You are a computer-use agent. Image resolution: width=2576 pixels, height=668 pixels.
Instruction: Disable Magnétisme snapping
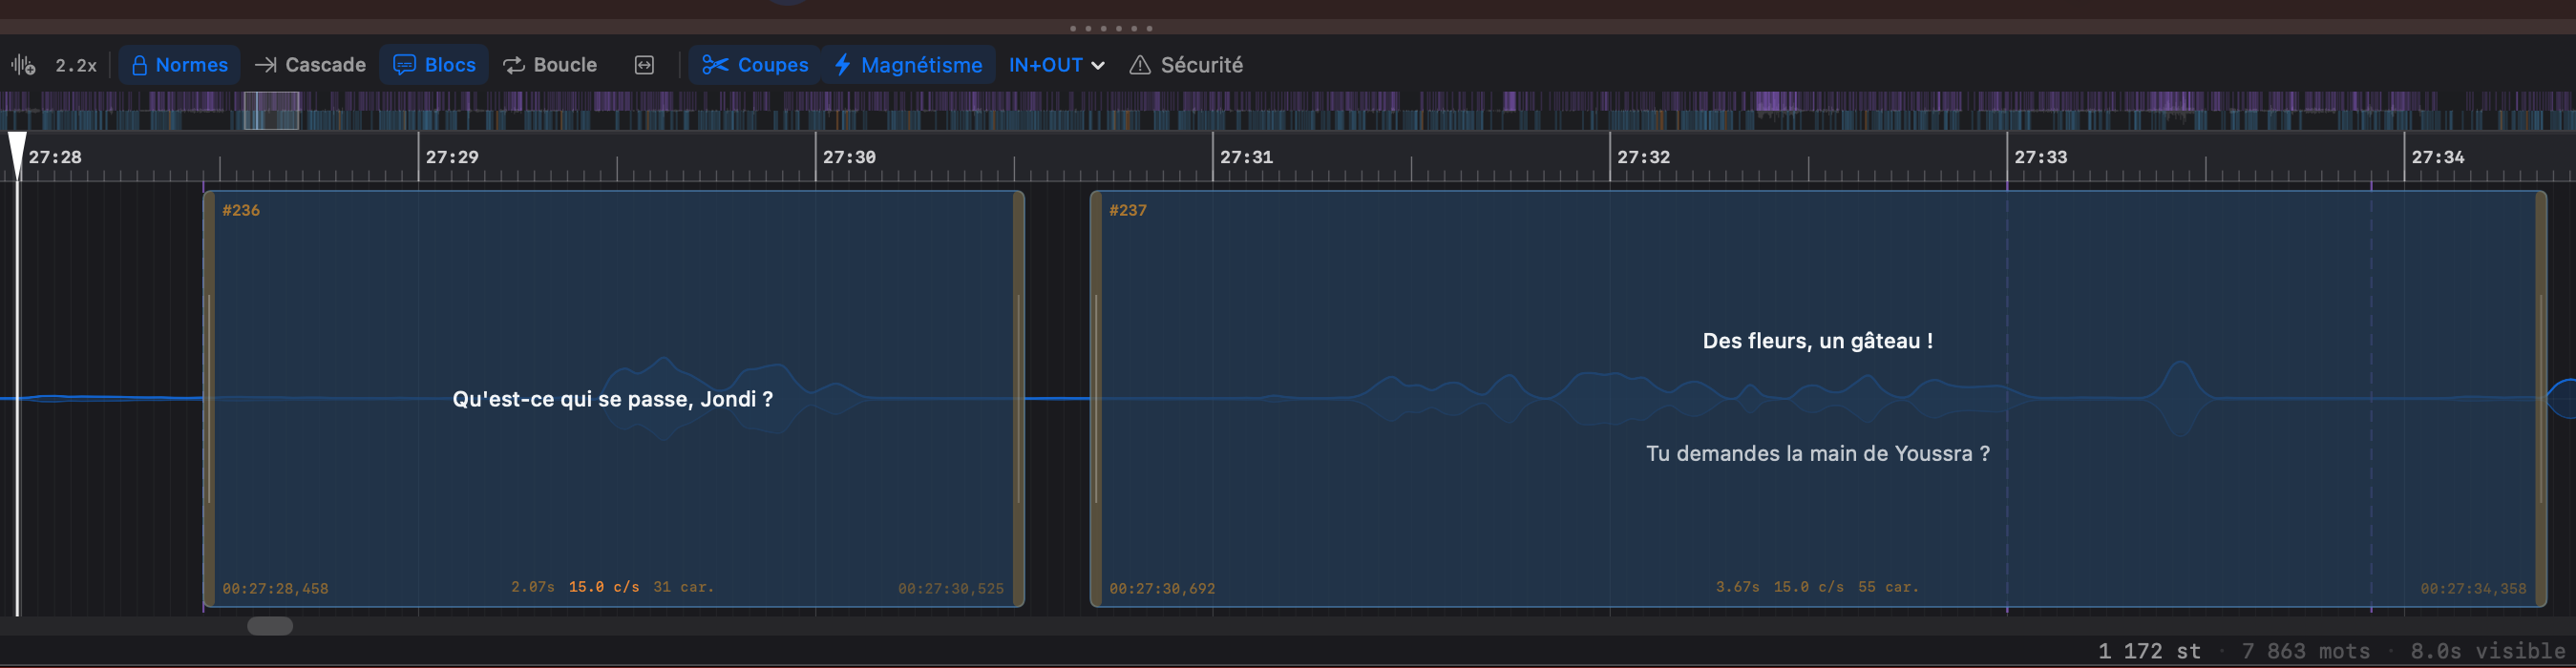click(908, 65)
